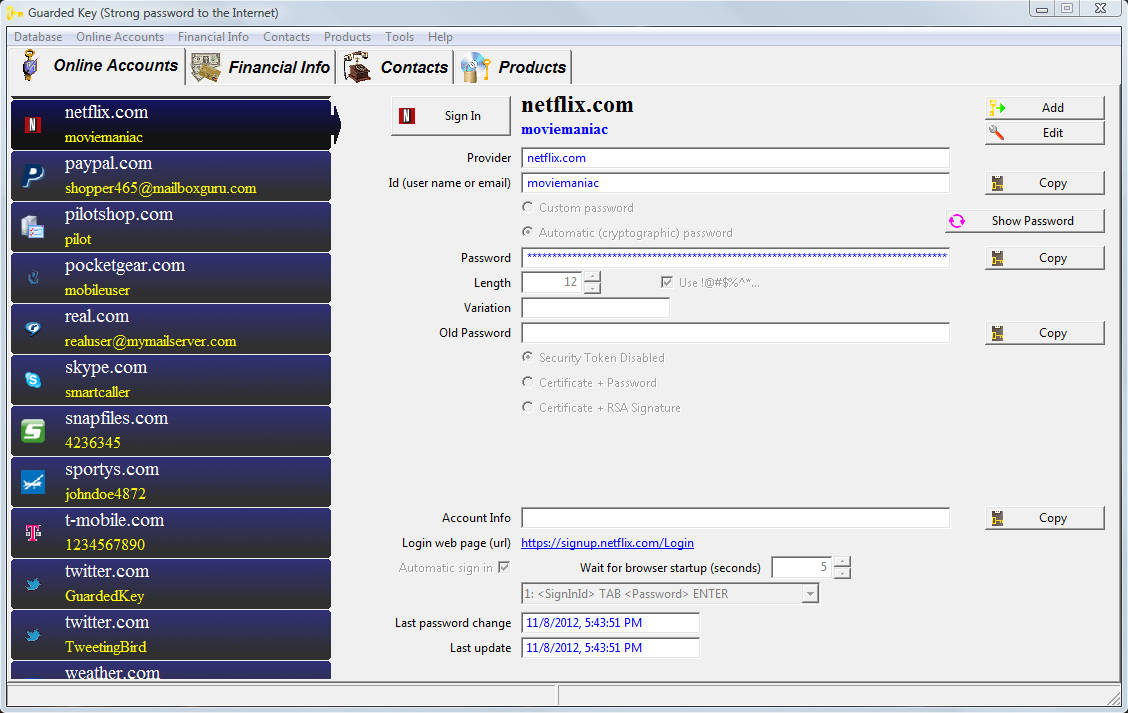Click the Online Accounts key icon
The image size is (1128, 713).
(x=30, y=65)
